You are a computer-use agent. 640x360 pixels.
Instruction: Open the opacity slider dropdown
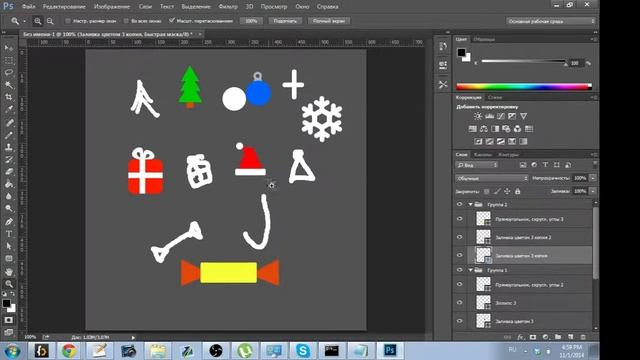click(593, 178)
